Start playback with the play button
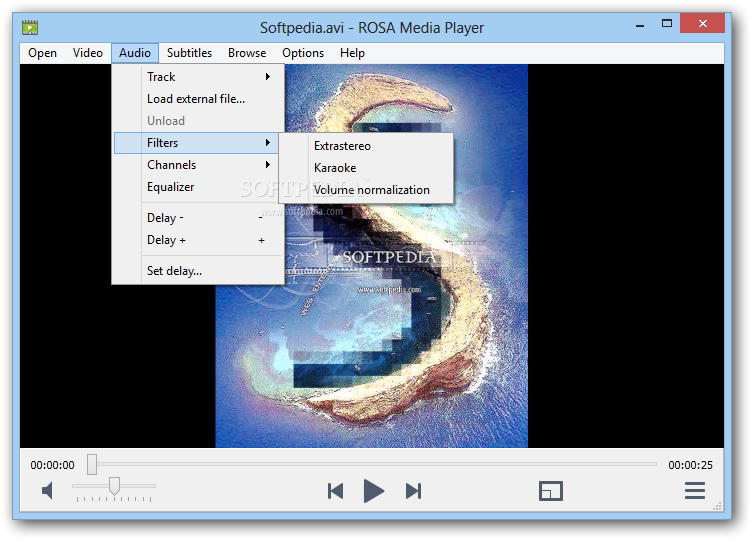 coord(374,491)
